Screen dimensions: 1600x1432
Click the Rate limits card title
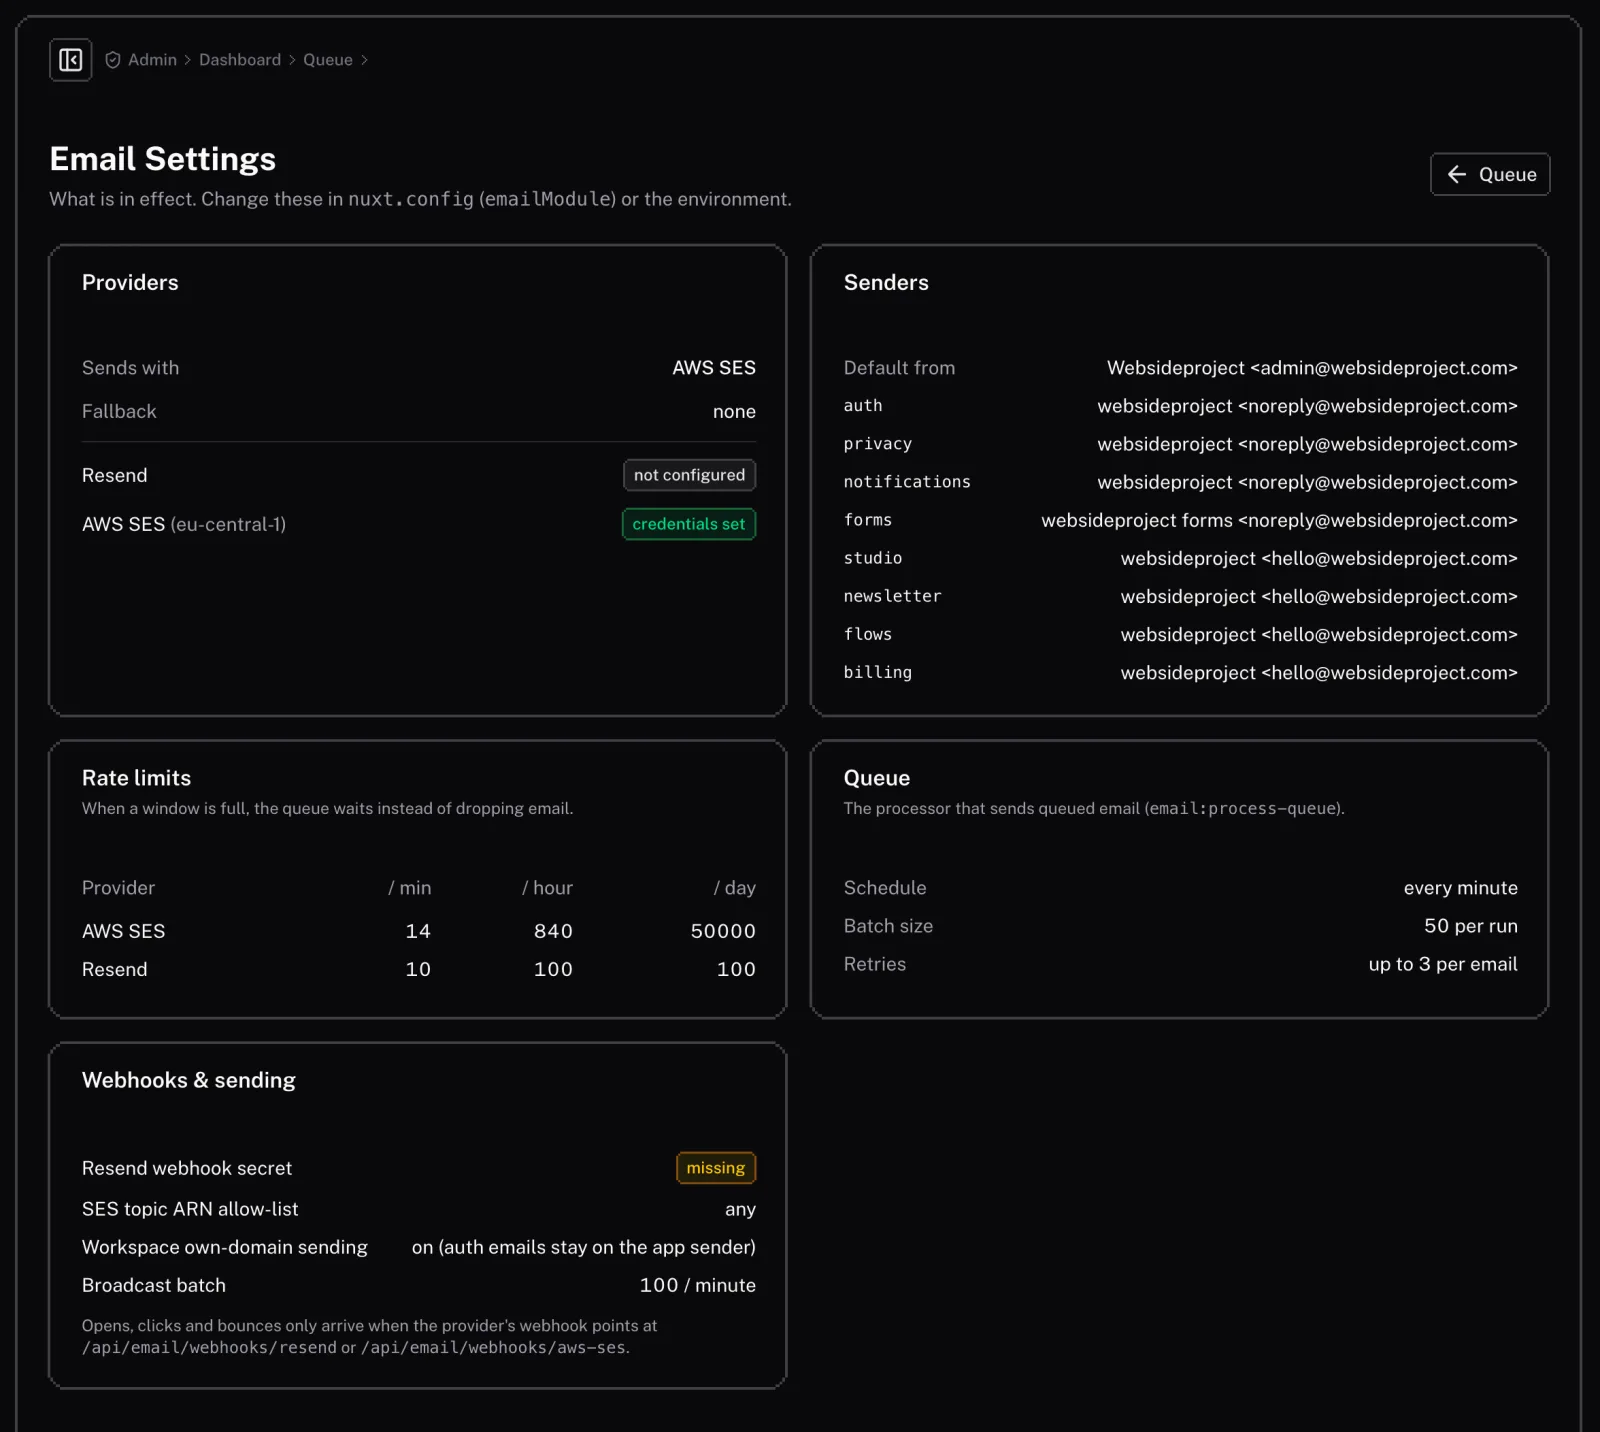pyautogui.click(x=136, y=778)
